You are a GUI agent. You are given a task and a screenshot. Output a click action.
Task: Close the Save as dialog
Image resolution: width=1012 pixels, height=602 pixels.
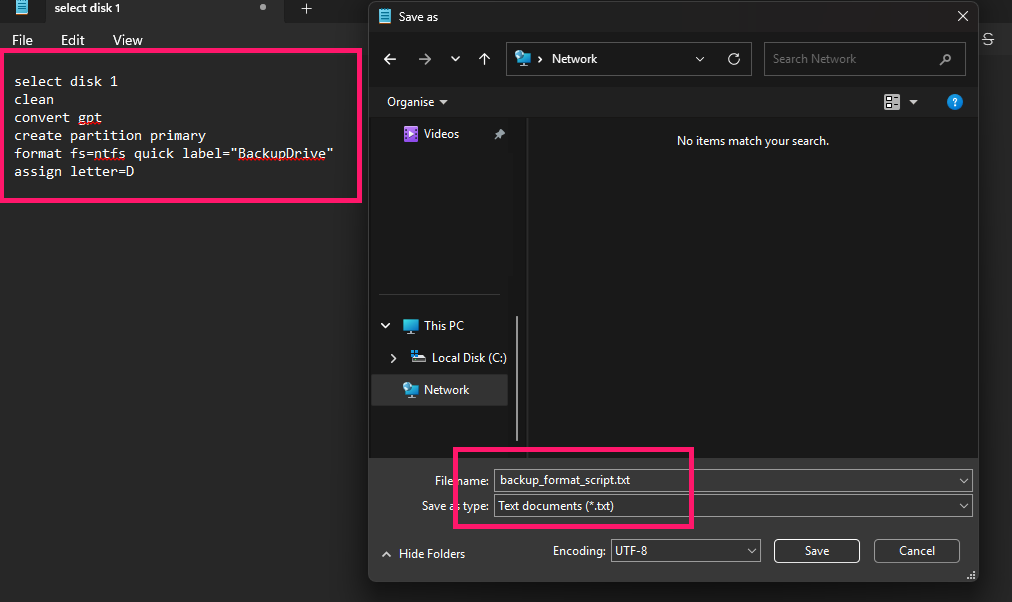coord(962,17)
